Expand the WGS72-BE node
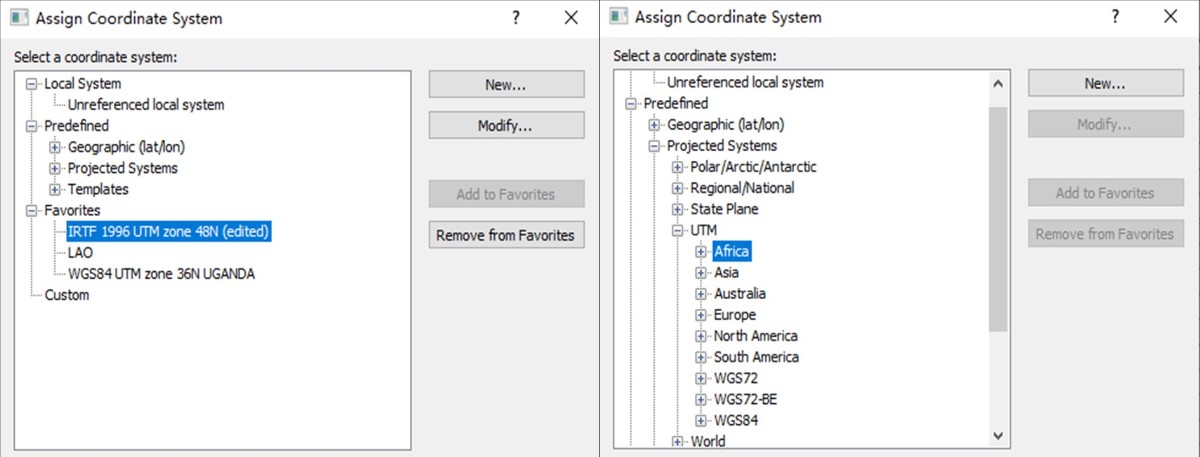 (x=701, y=399)
